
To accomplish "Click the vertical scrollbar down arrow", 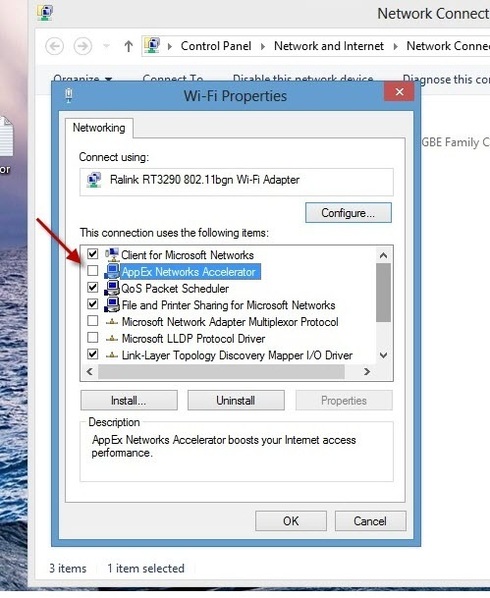I will (x=384, y=355).
